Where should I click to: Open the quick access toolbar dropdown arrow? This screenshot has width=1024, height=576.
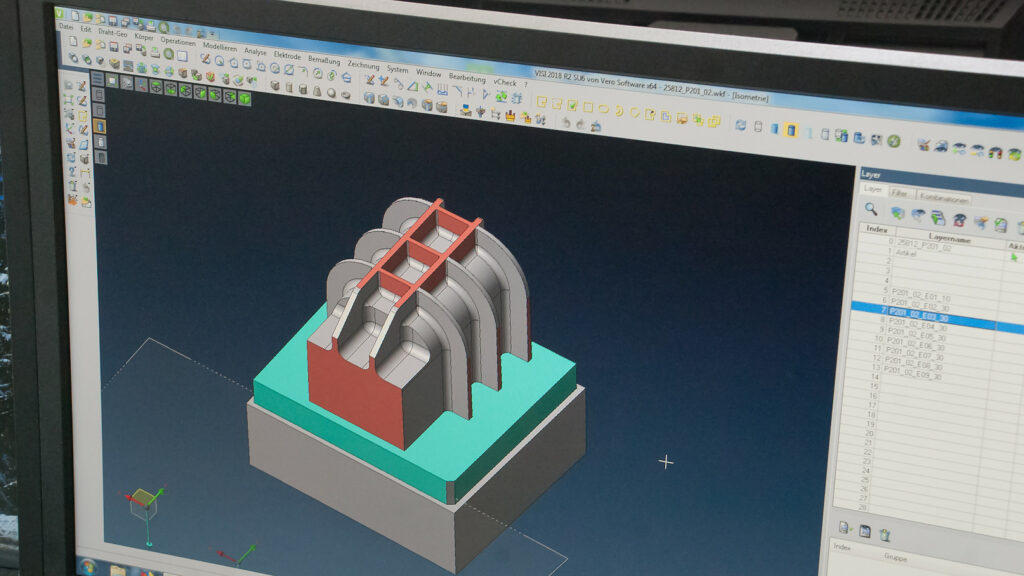[212, 33]
